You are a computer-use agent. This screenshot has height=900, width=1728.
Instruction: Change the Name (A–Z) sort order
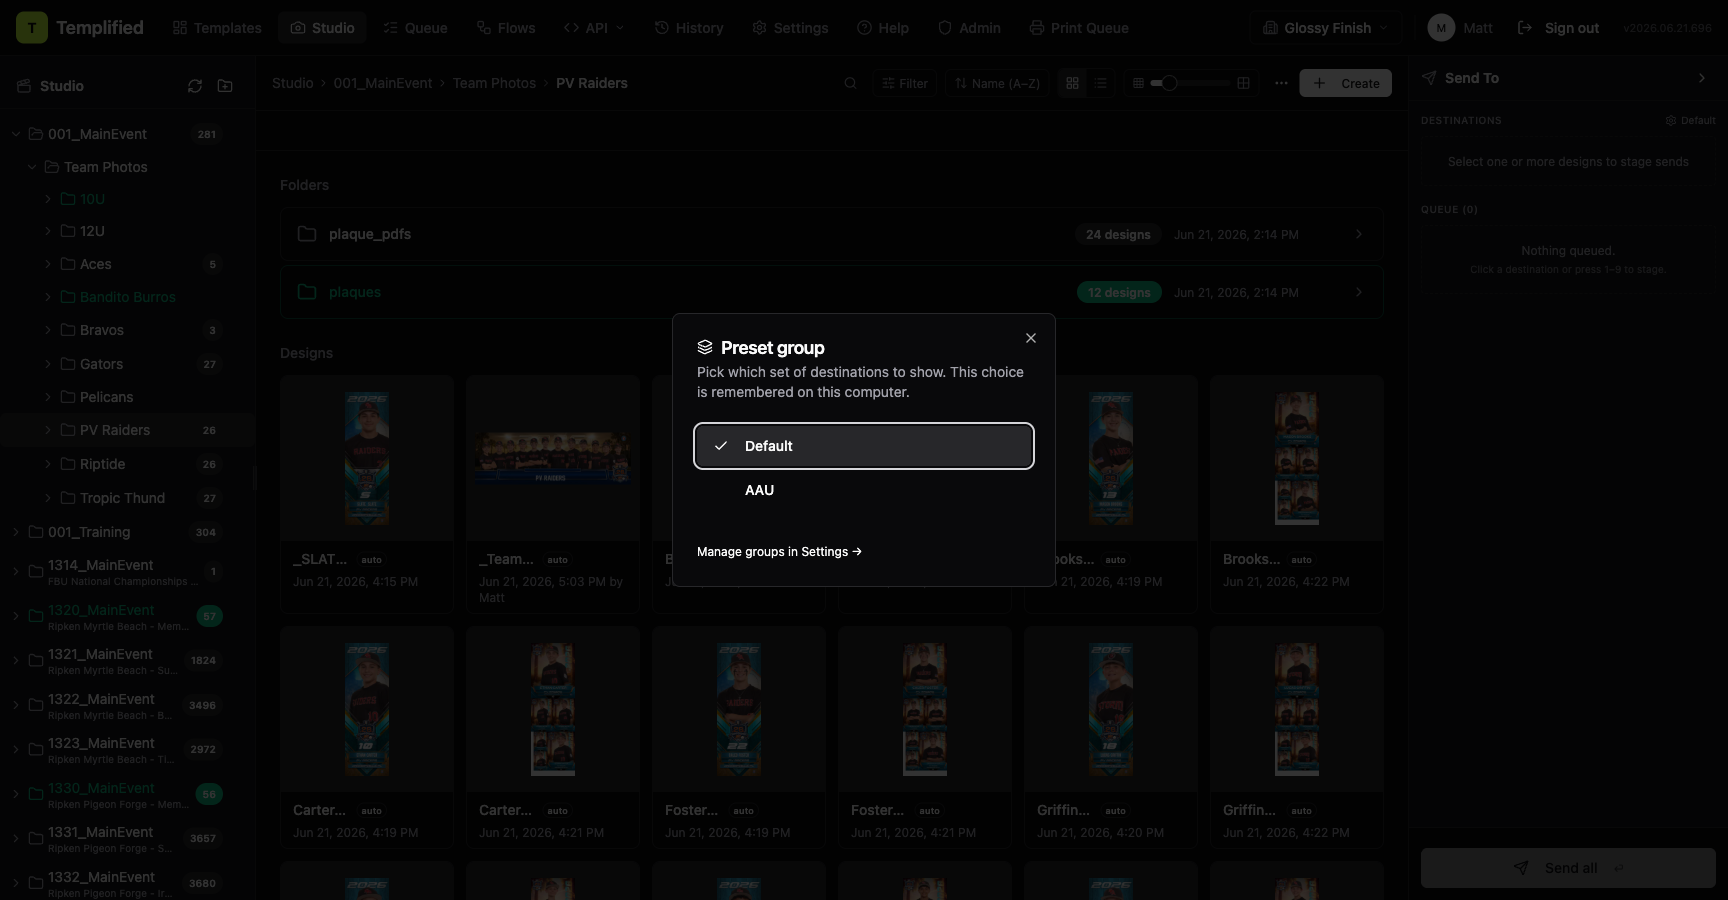point(998,83)
